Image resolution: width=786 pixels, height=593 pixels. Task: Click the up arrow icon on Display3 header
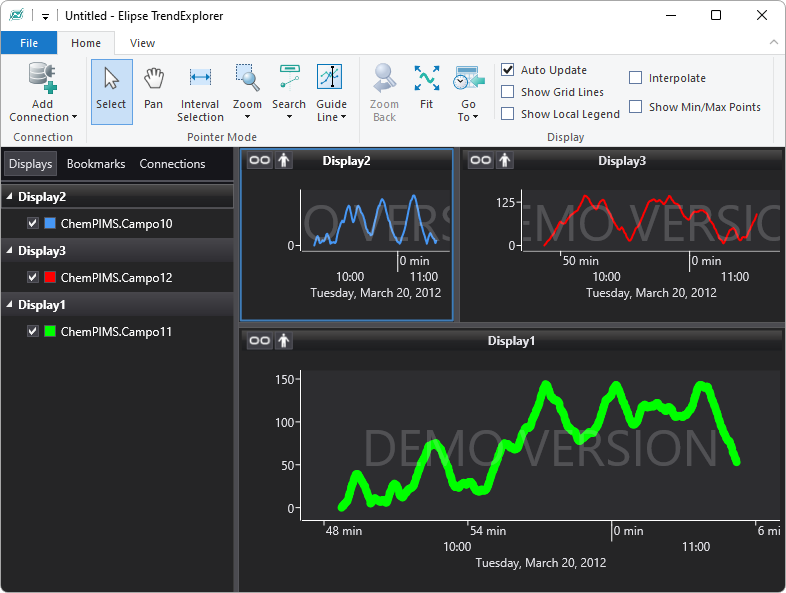pos(505,160)
